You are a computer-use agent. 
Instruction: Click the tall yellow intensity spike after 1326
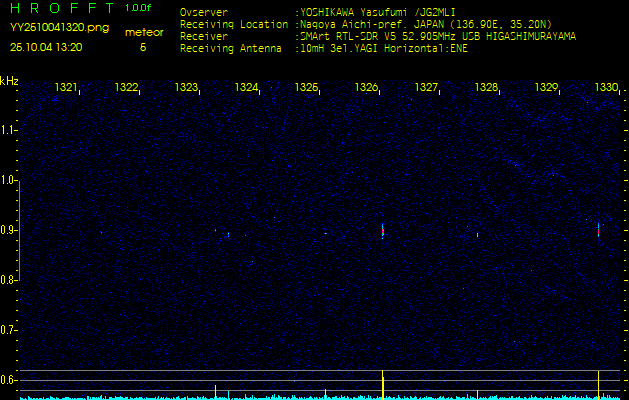pyautogui.click(x=383, y=383)
